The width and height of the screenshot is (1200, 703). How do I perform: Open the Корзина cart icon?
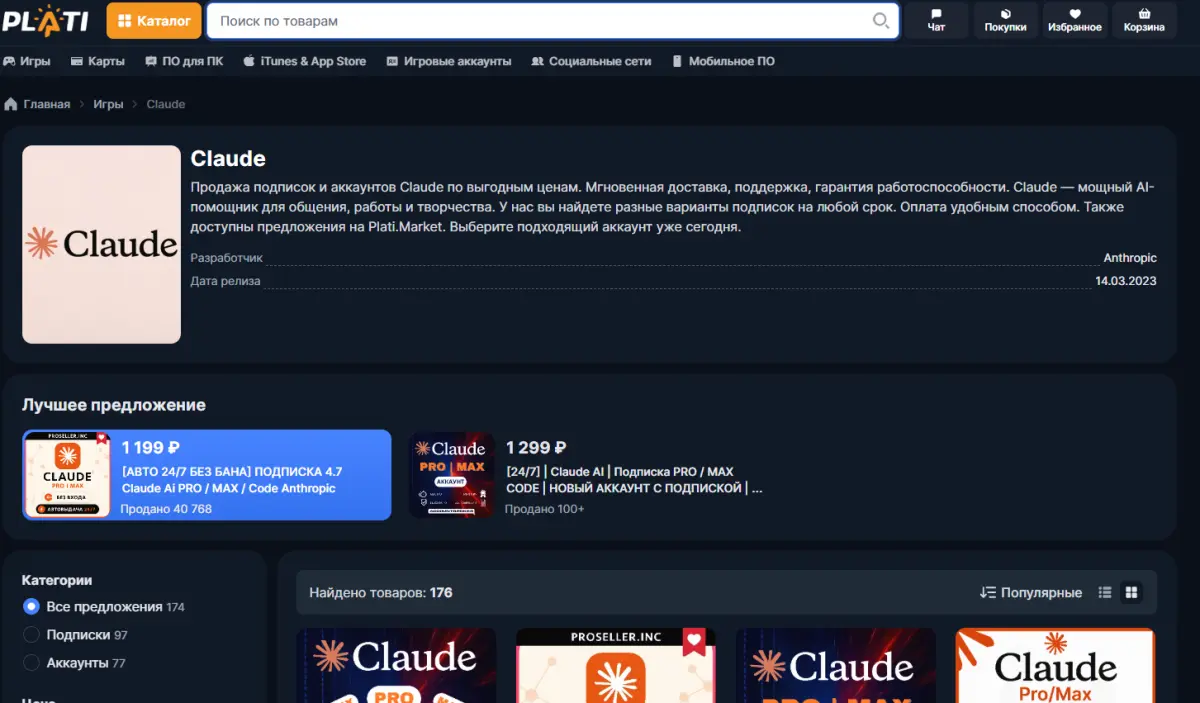coord(1144,20)
